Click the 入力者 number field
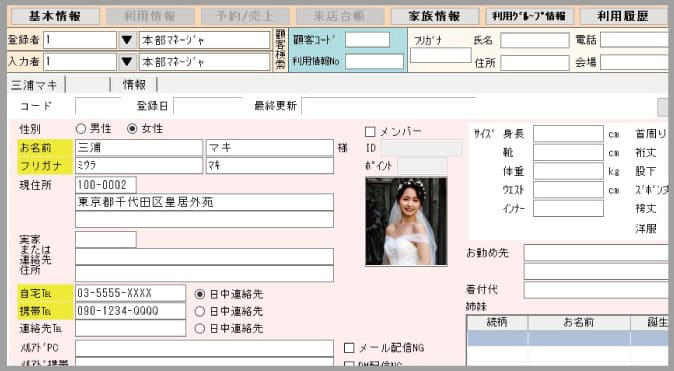The image size is (674, 371). click(x=80, y=61)
